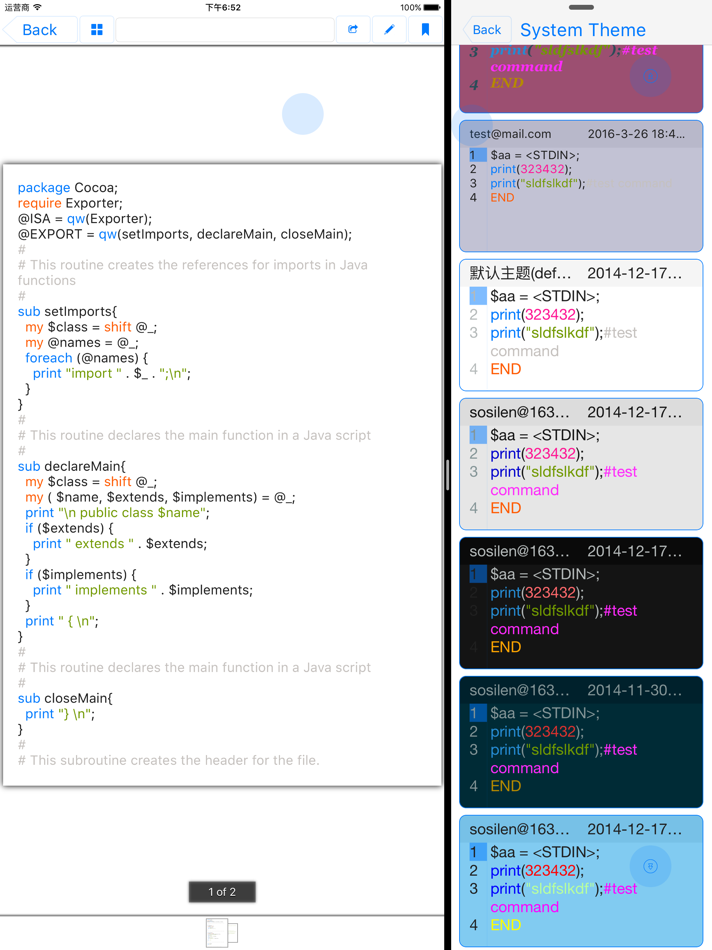Tap the 下午6:52 clock in status bar
Image resolution: width=712 pixels, height=950 pixels.
[223, 7]
